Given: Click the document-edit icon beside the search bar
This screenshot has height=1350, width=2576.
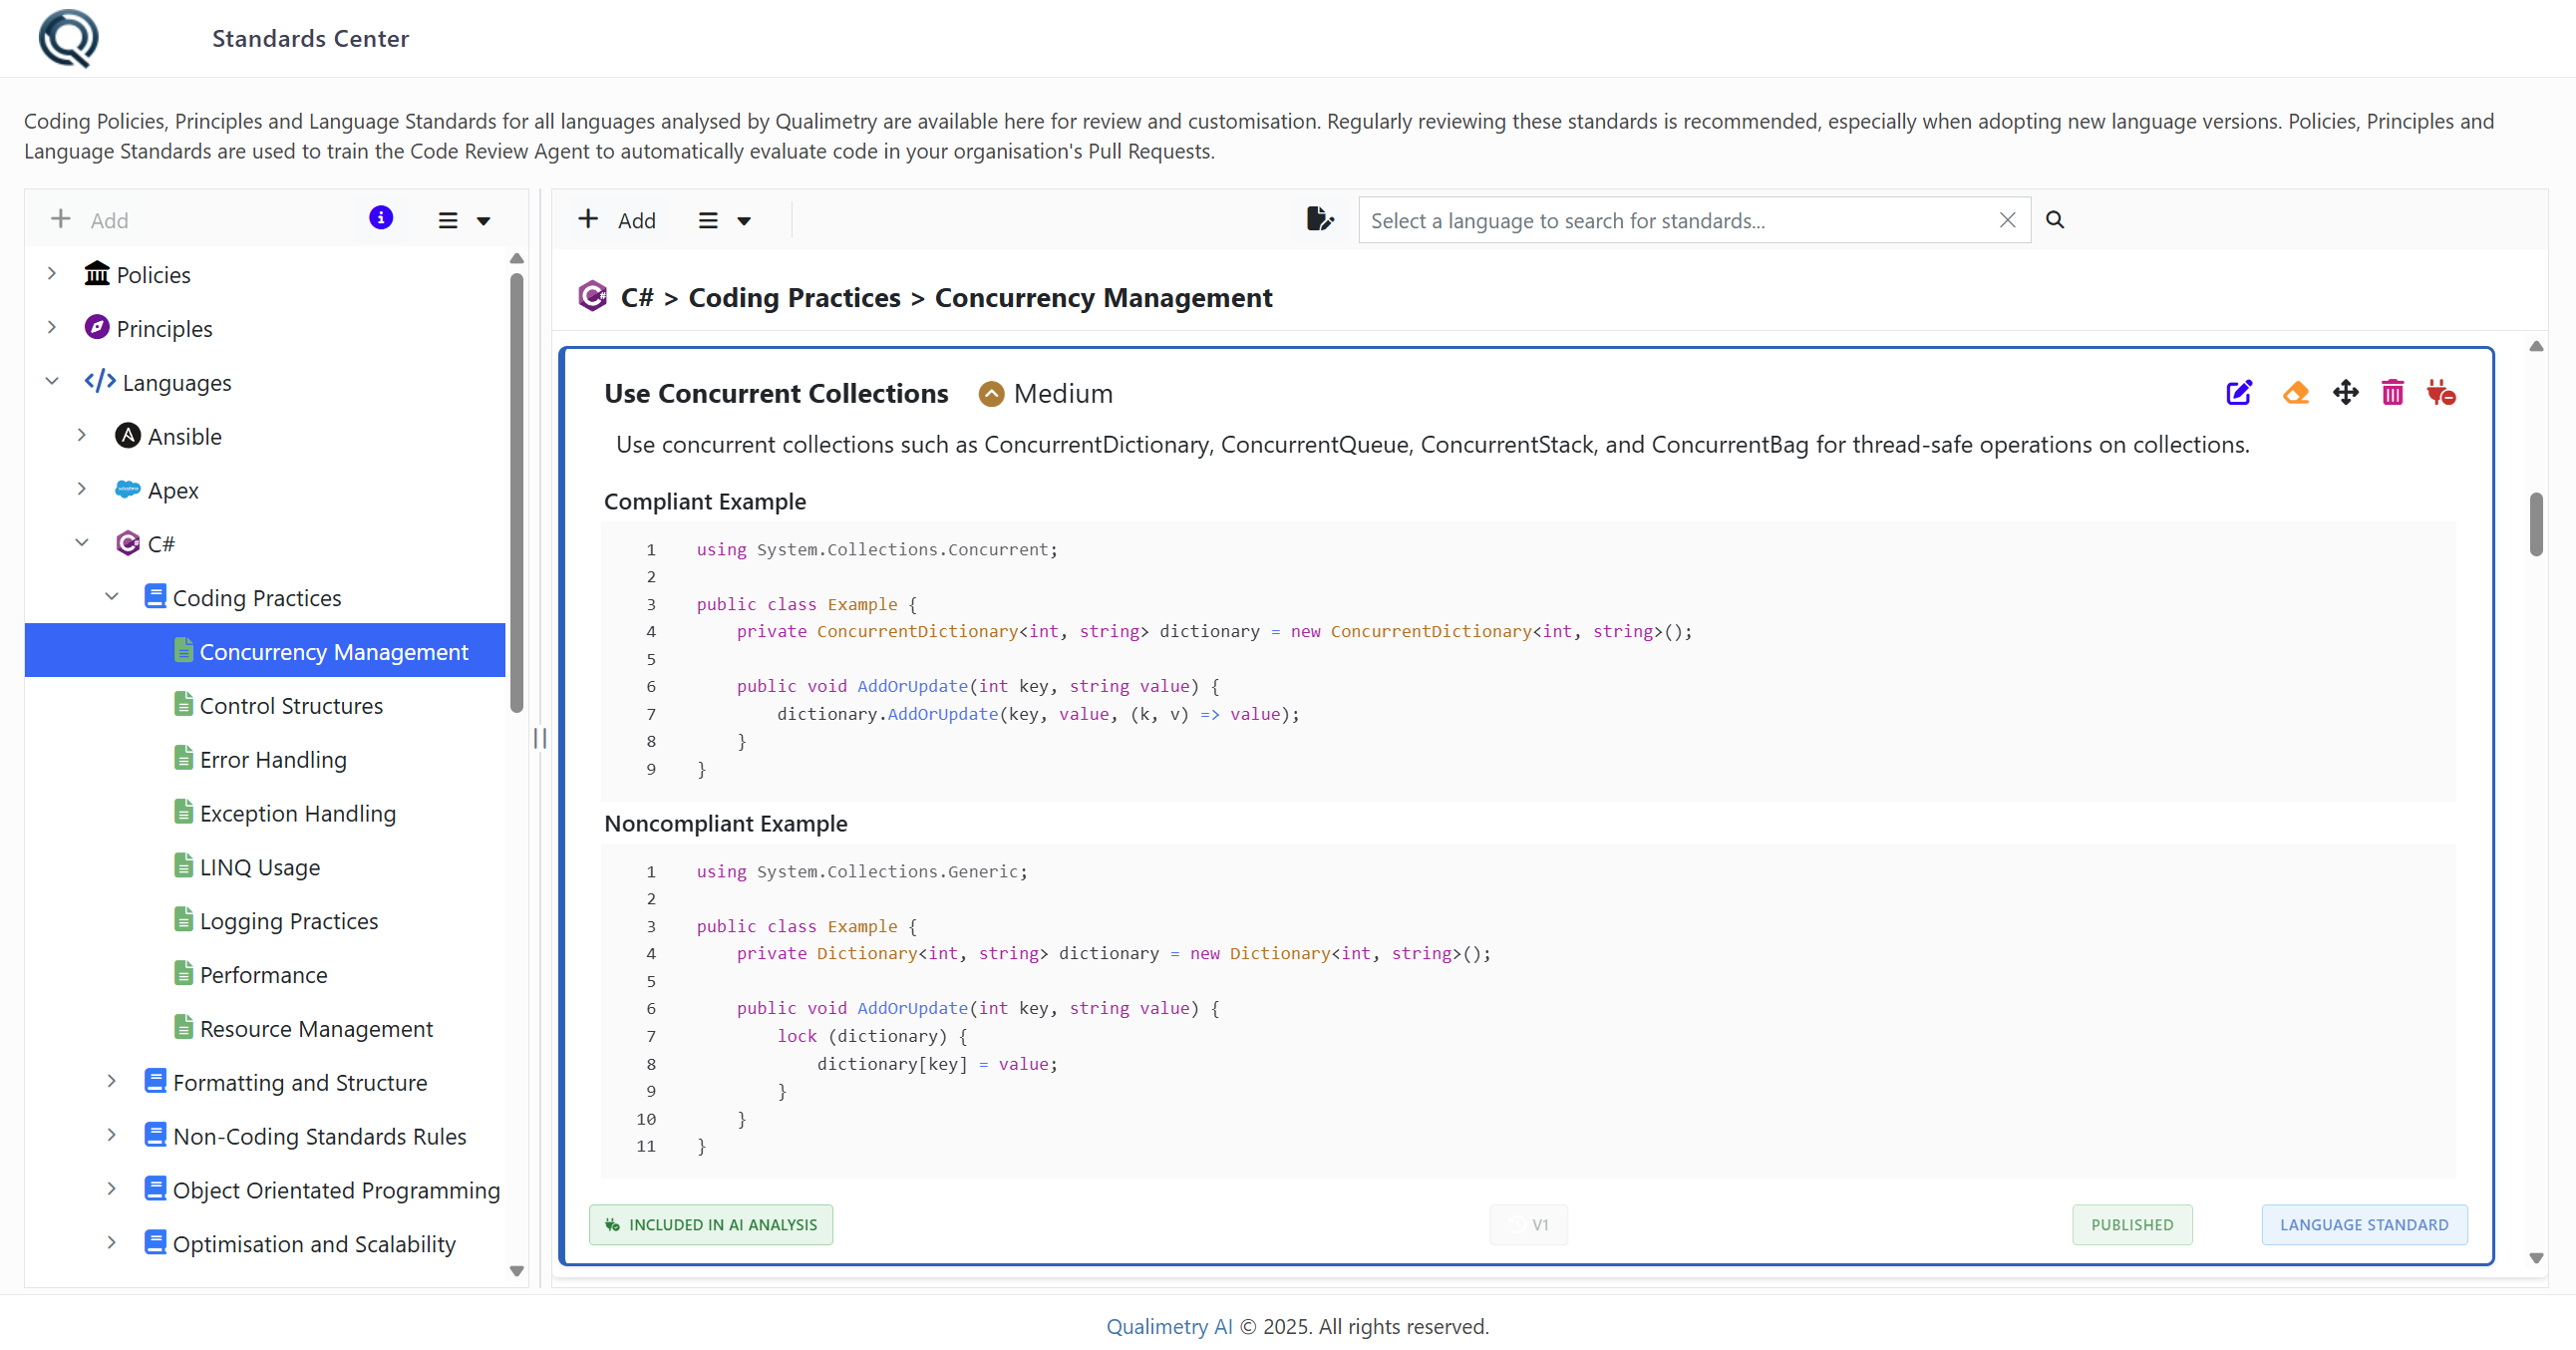Looking at the screenshot, I should click(x=1320, y=219).
